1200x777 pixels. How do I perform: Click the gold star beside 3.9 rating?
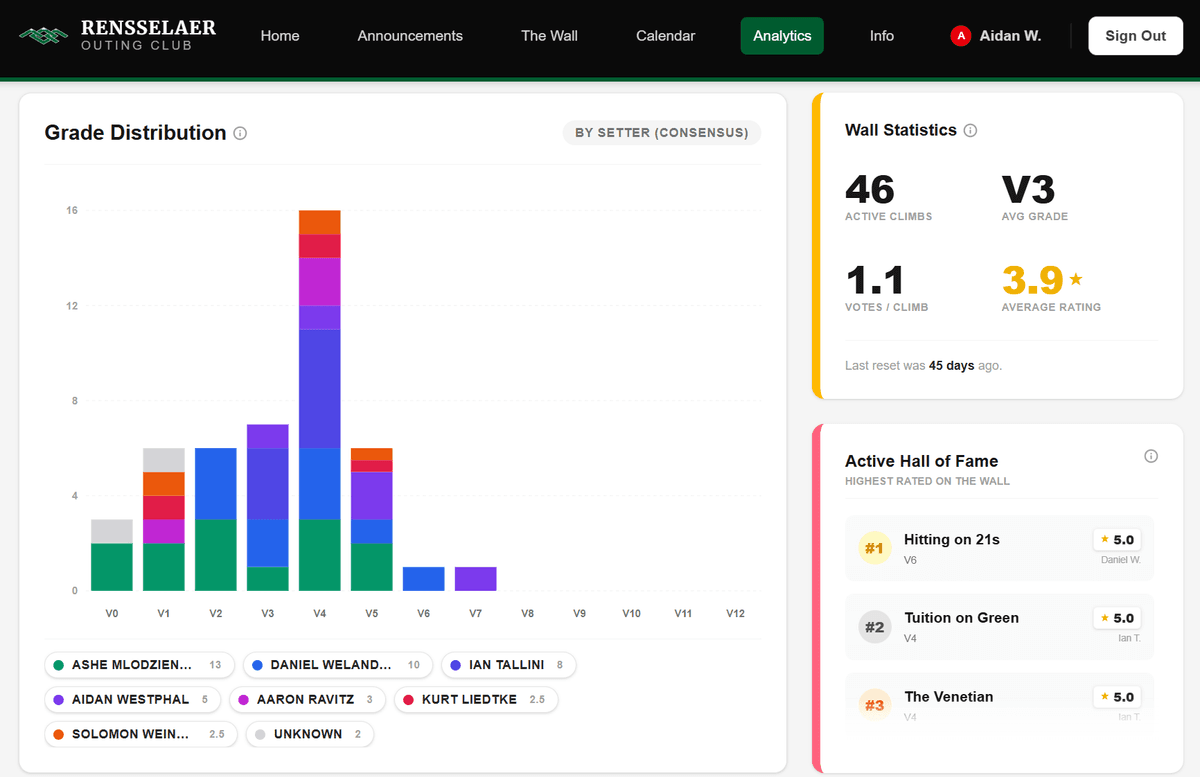coord(1076,279)
